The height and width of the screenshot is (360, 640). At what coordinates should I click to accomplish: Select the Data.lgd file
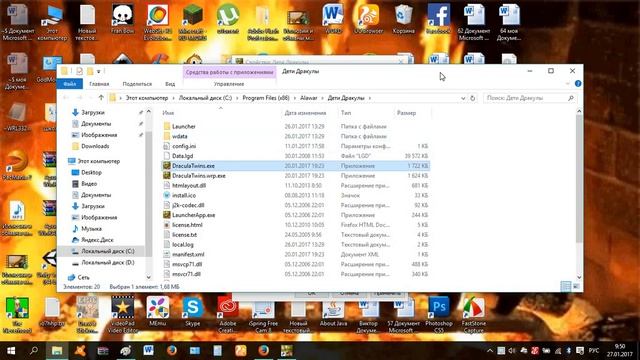(182, 156)
